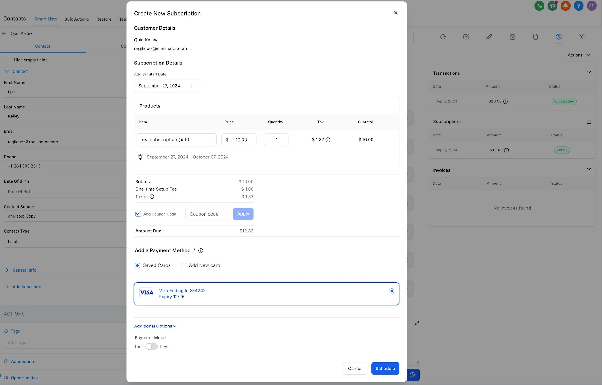The width and height of the screenshot is (602, 385).
Task: Click the tax amount info icon
Action: (x=328, y=140)
